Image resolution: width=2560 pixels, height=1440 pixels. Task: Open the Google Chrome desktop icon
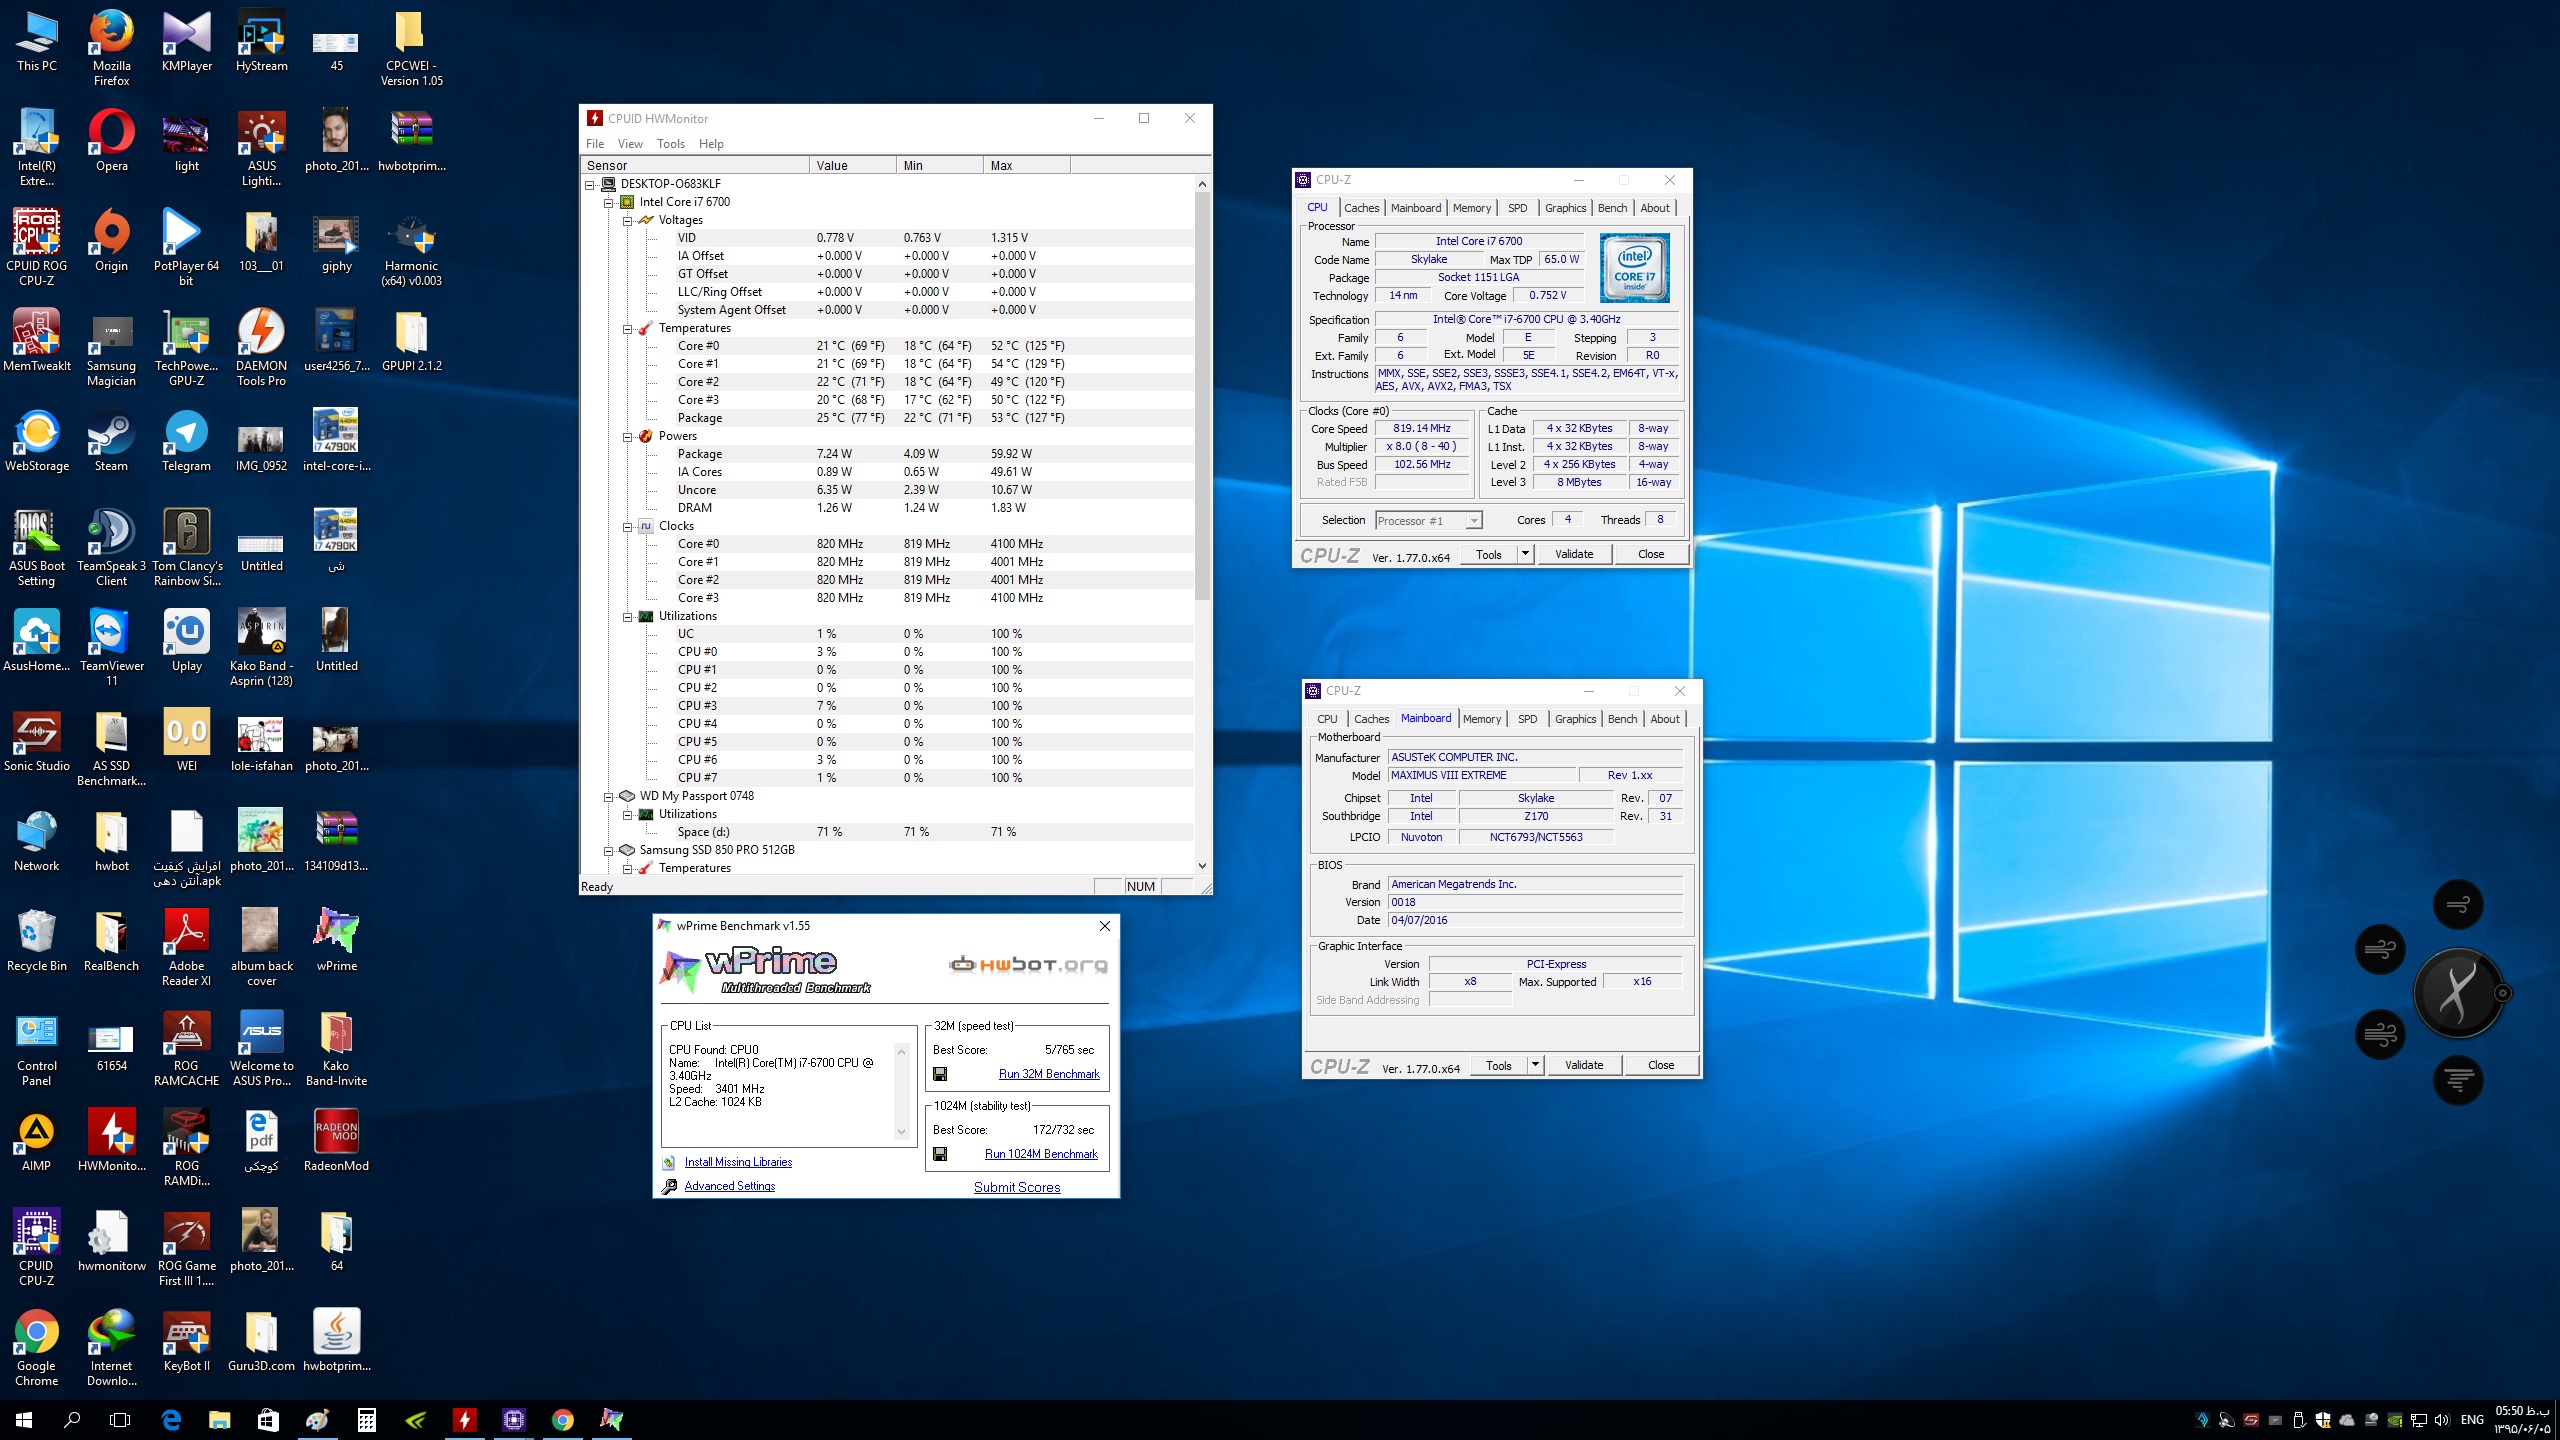coord(37,1348)
